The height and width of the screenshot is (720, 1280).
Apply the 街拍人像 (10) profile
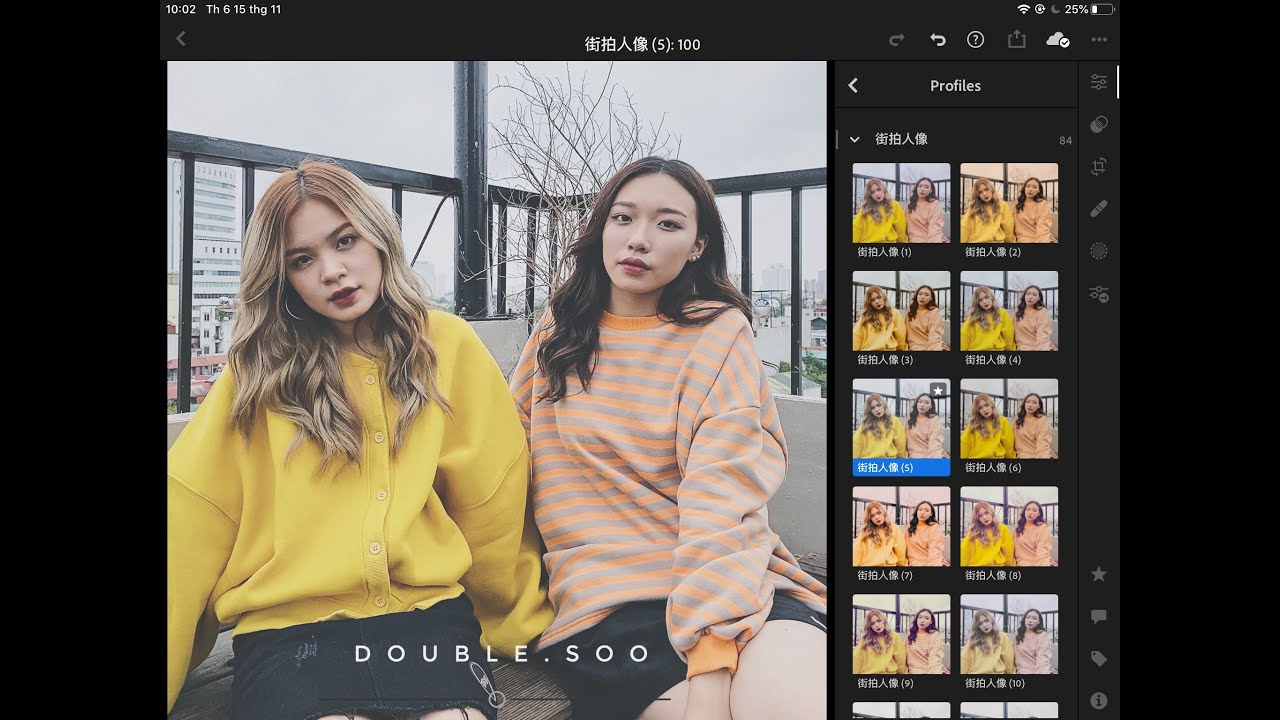coord(1009,643)
